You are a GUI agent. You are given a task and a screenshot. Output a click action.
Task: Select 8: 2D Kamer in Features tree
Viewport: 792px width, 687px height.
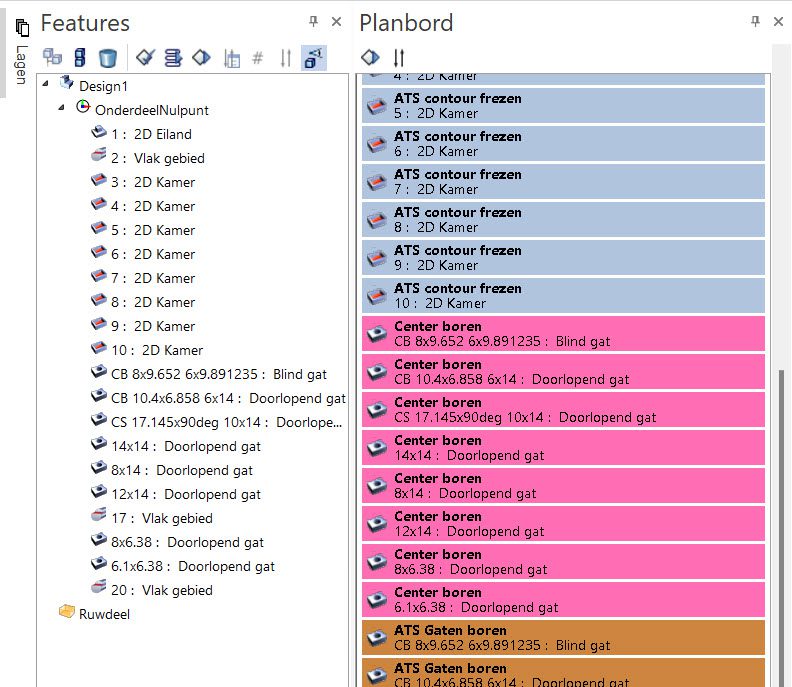pos(153,302)
